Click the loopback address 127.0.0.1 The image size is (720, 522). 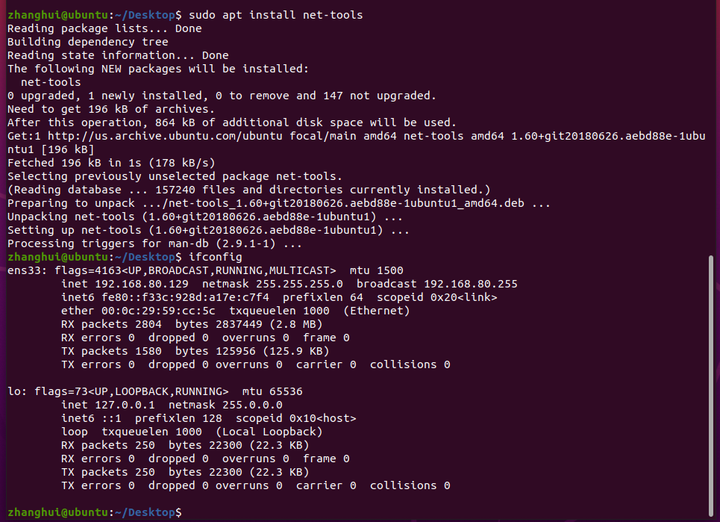click(x=125, y=405)
